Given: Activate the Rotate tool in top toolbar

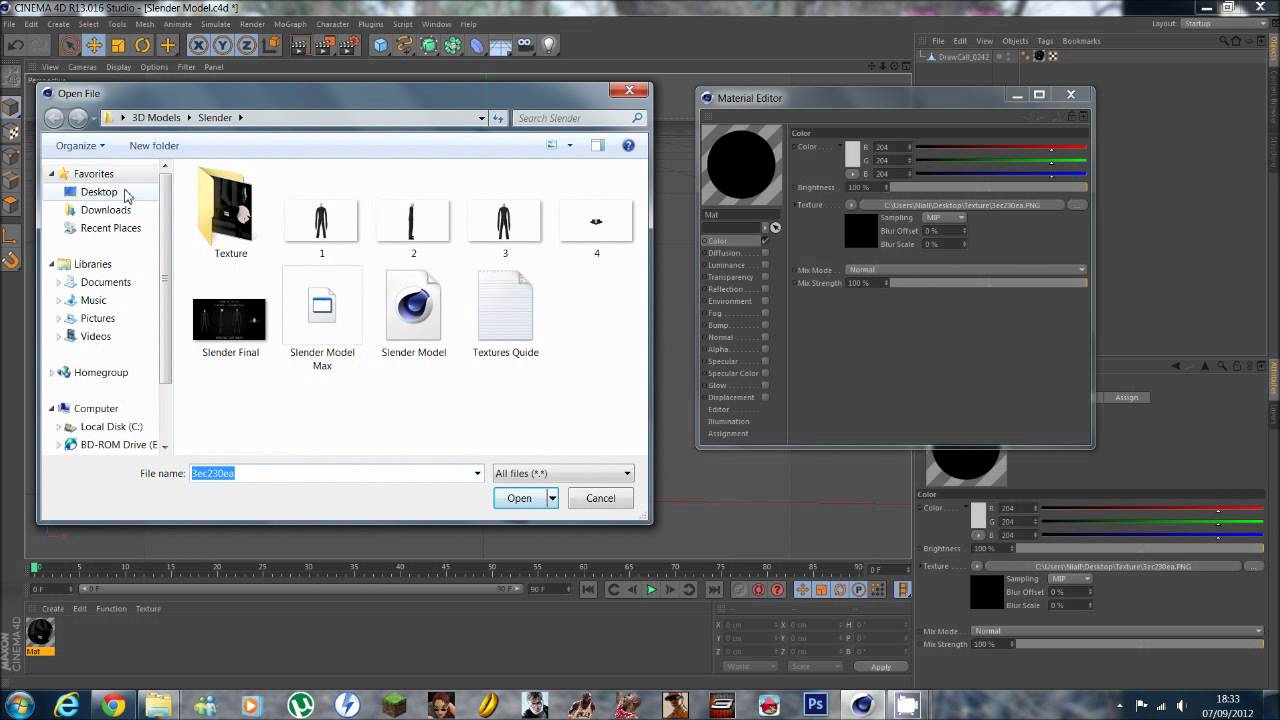Looking at the screenshot, I should [143, 45].
